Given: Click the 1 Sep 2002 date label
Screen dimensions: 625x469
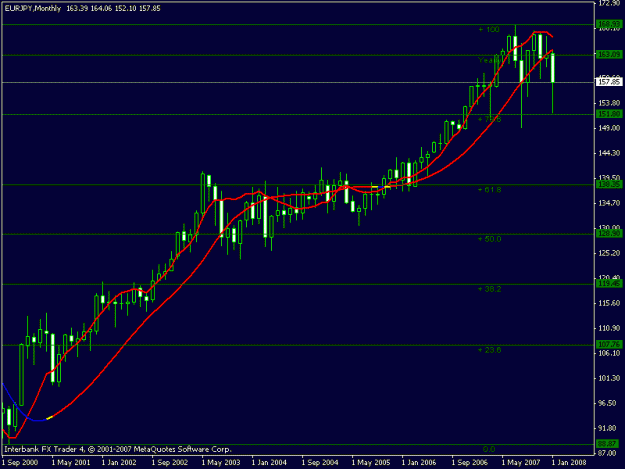Looking at the screenshot, I should (x=170, y=463).
